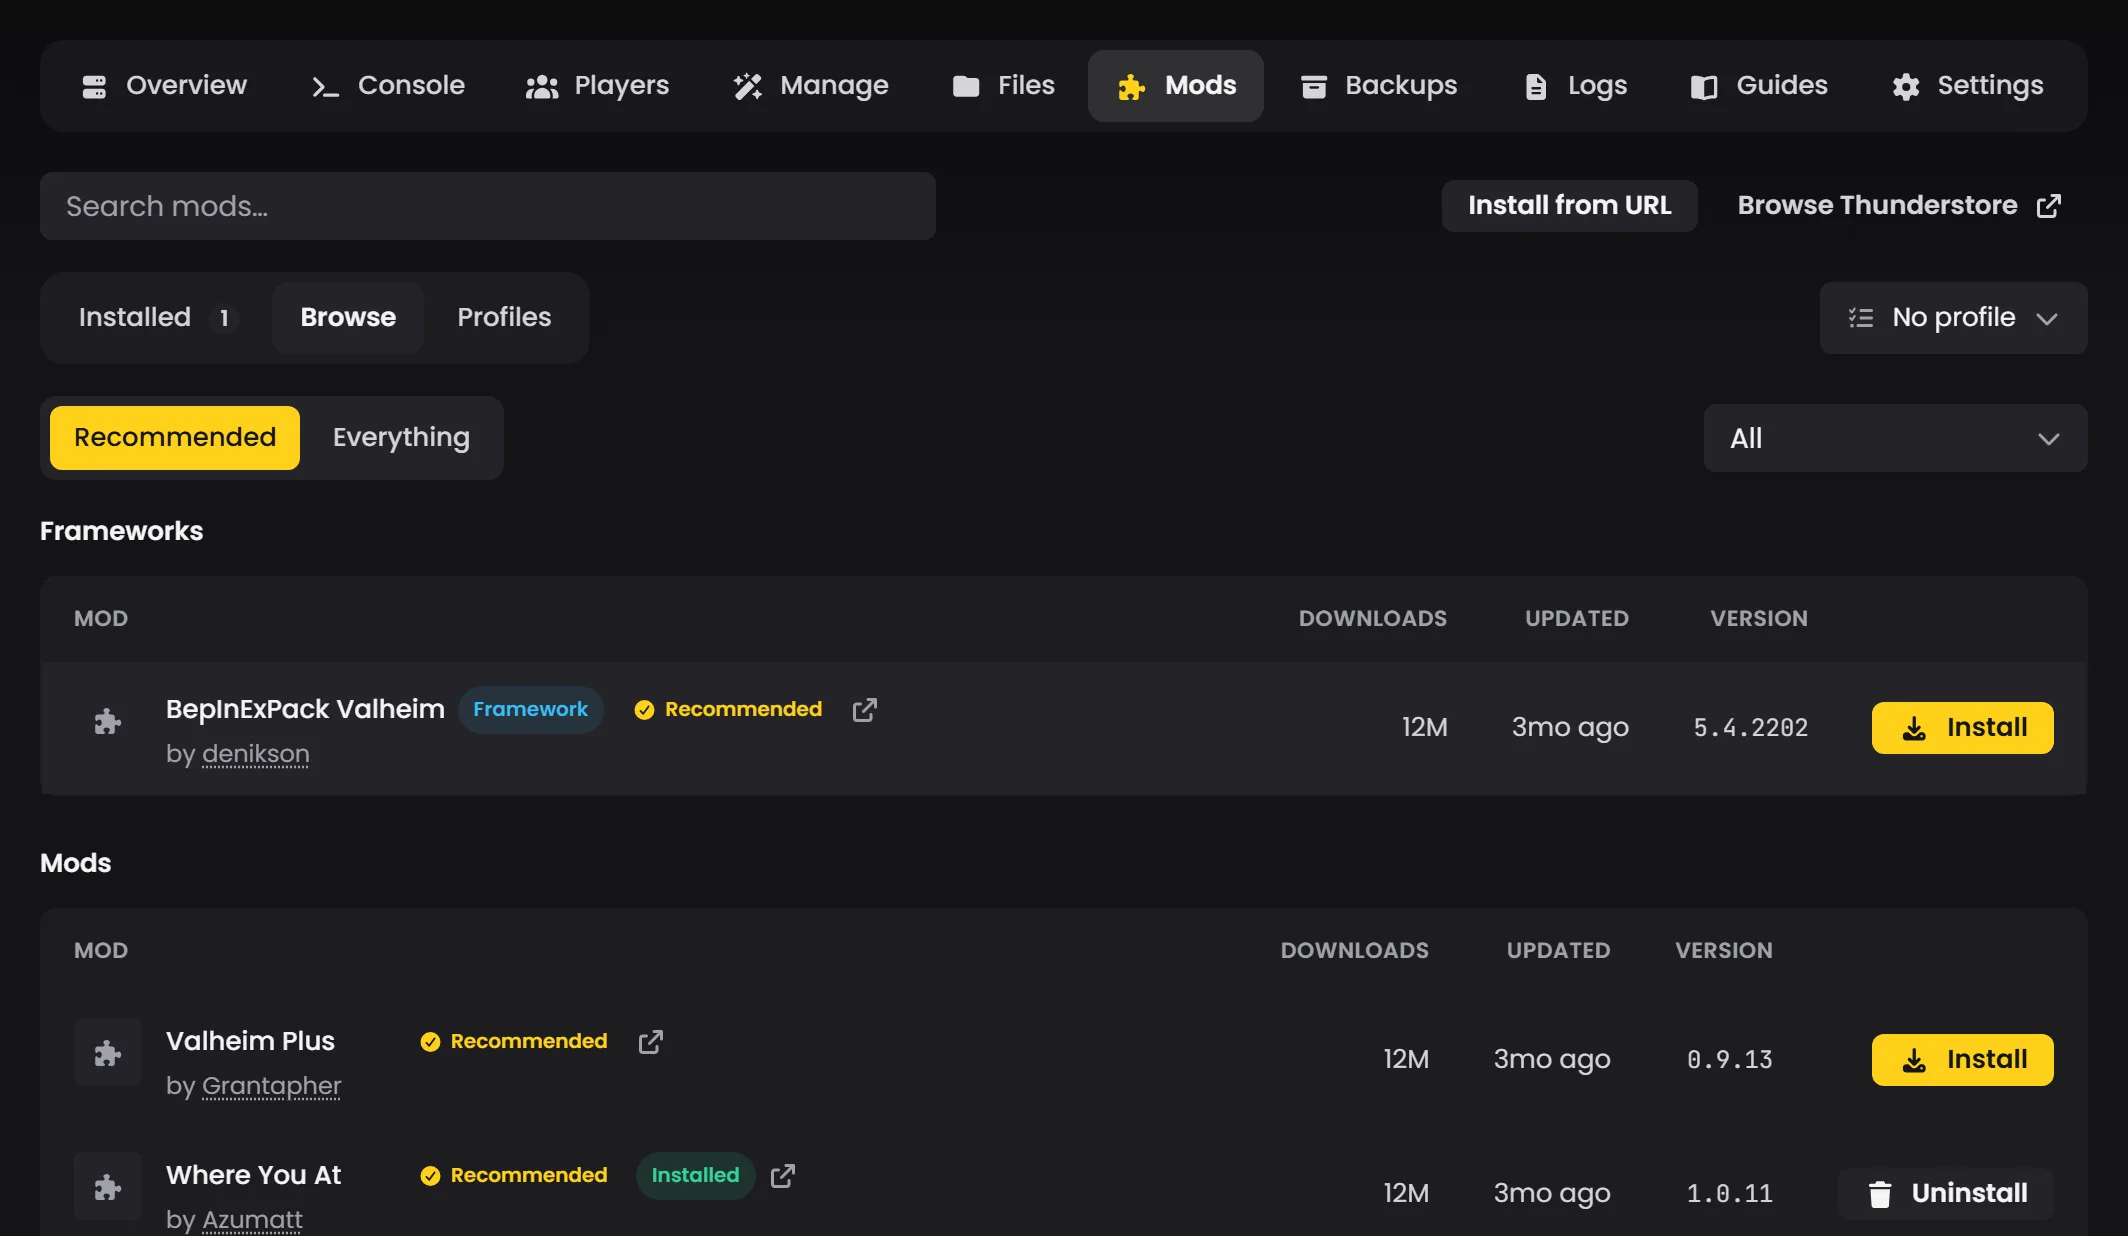Show the Installed mods sub-tab
Screen dimensions: 2128x1236
click(x=156, y=318)
